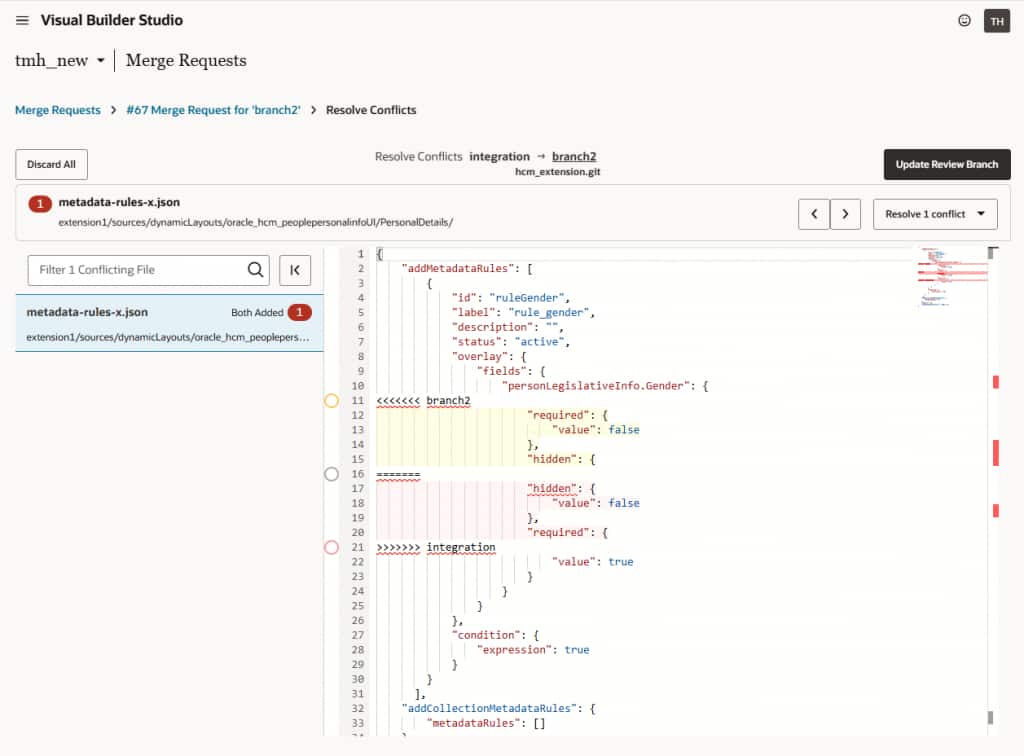Click the "value": true line

coord(592,561)
